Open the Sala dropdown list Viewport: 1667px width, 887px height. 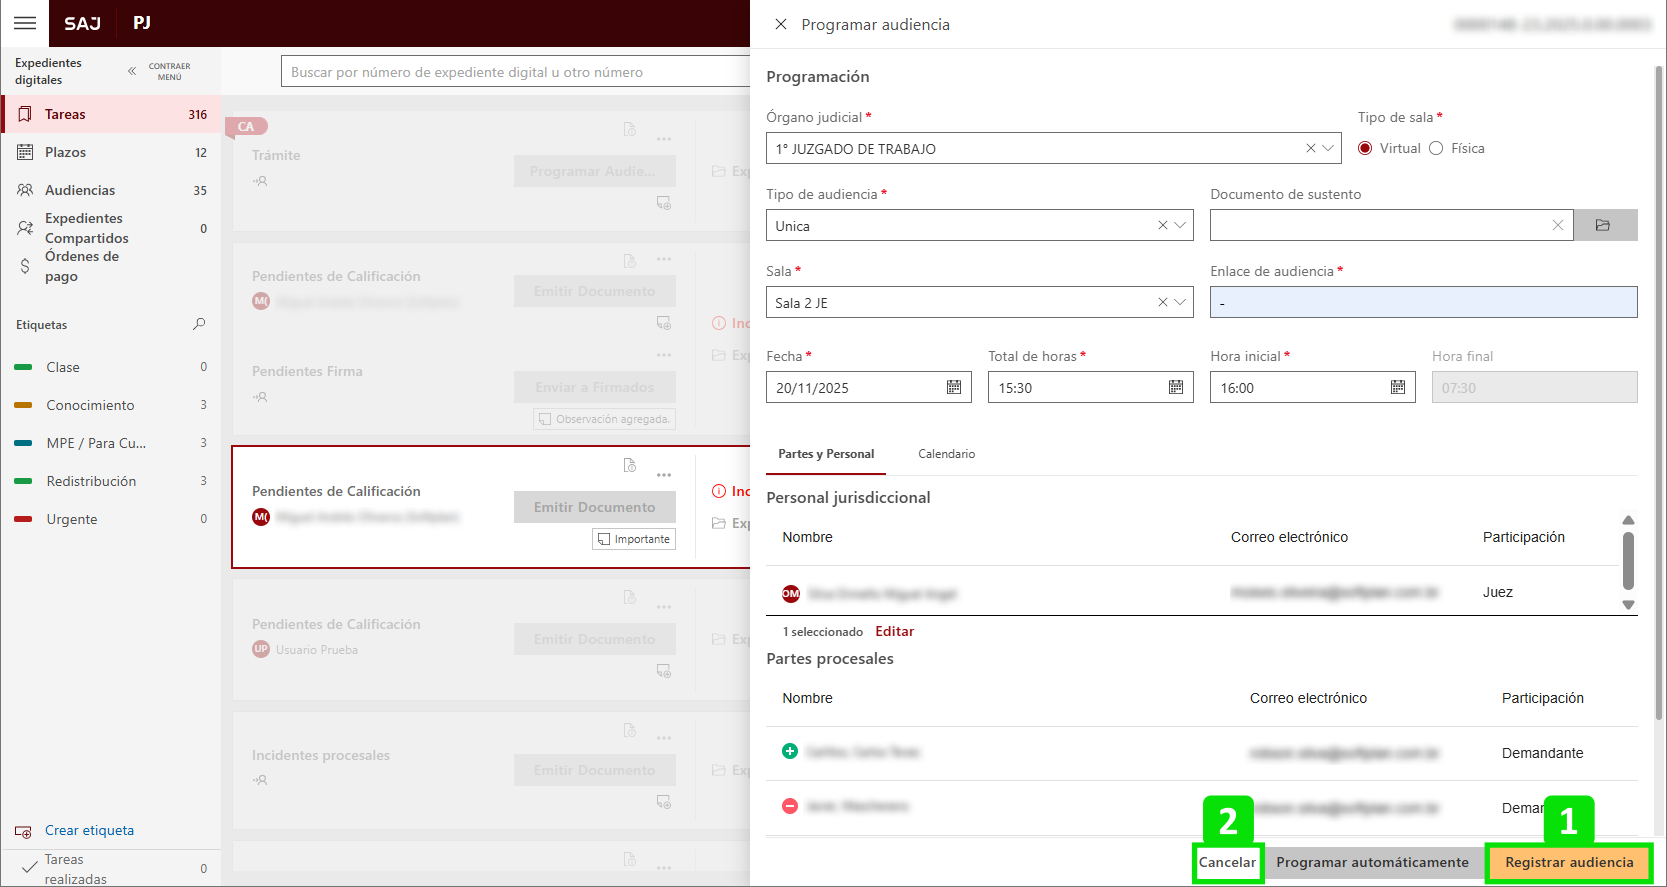click(1180, 302)
